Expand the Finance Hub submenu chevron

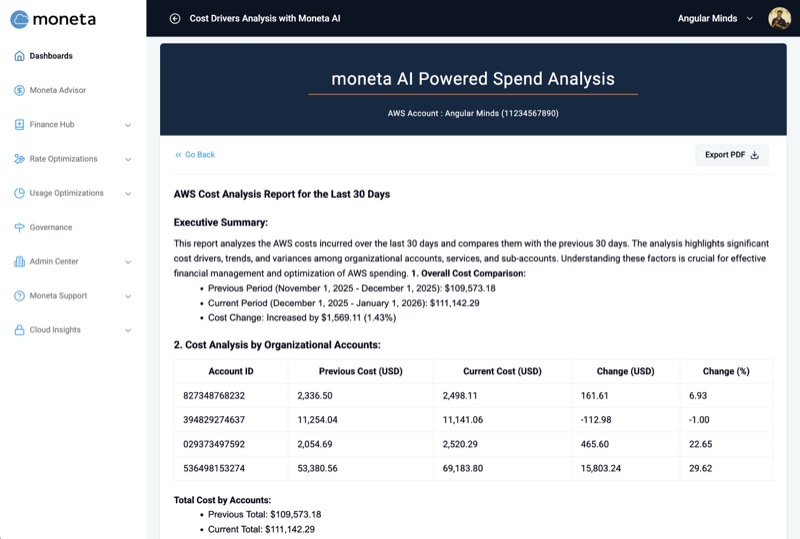click(x=128, y=125)
